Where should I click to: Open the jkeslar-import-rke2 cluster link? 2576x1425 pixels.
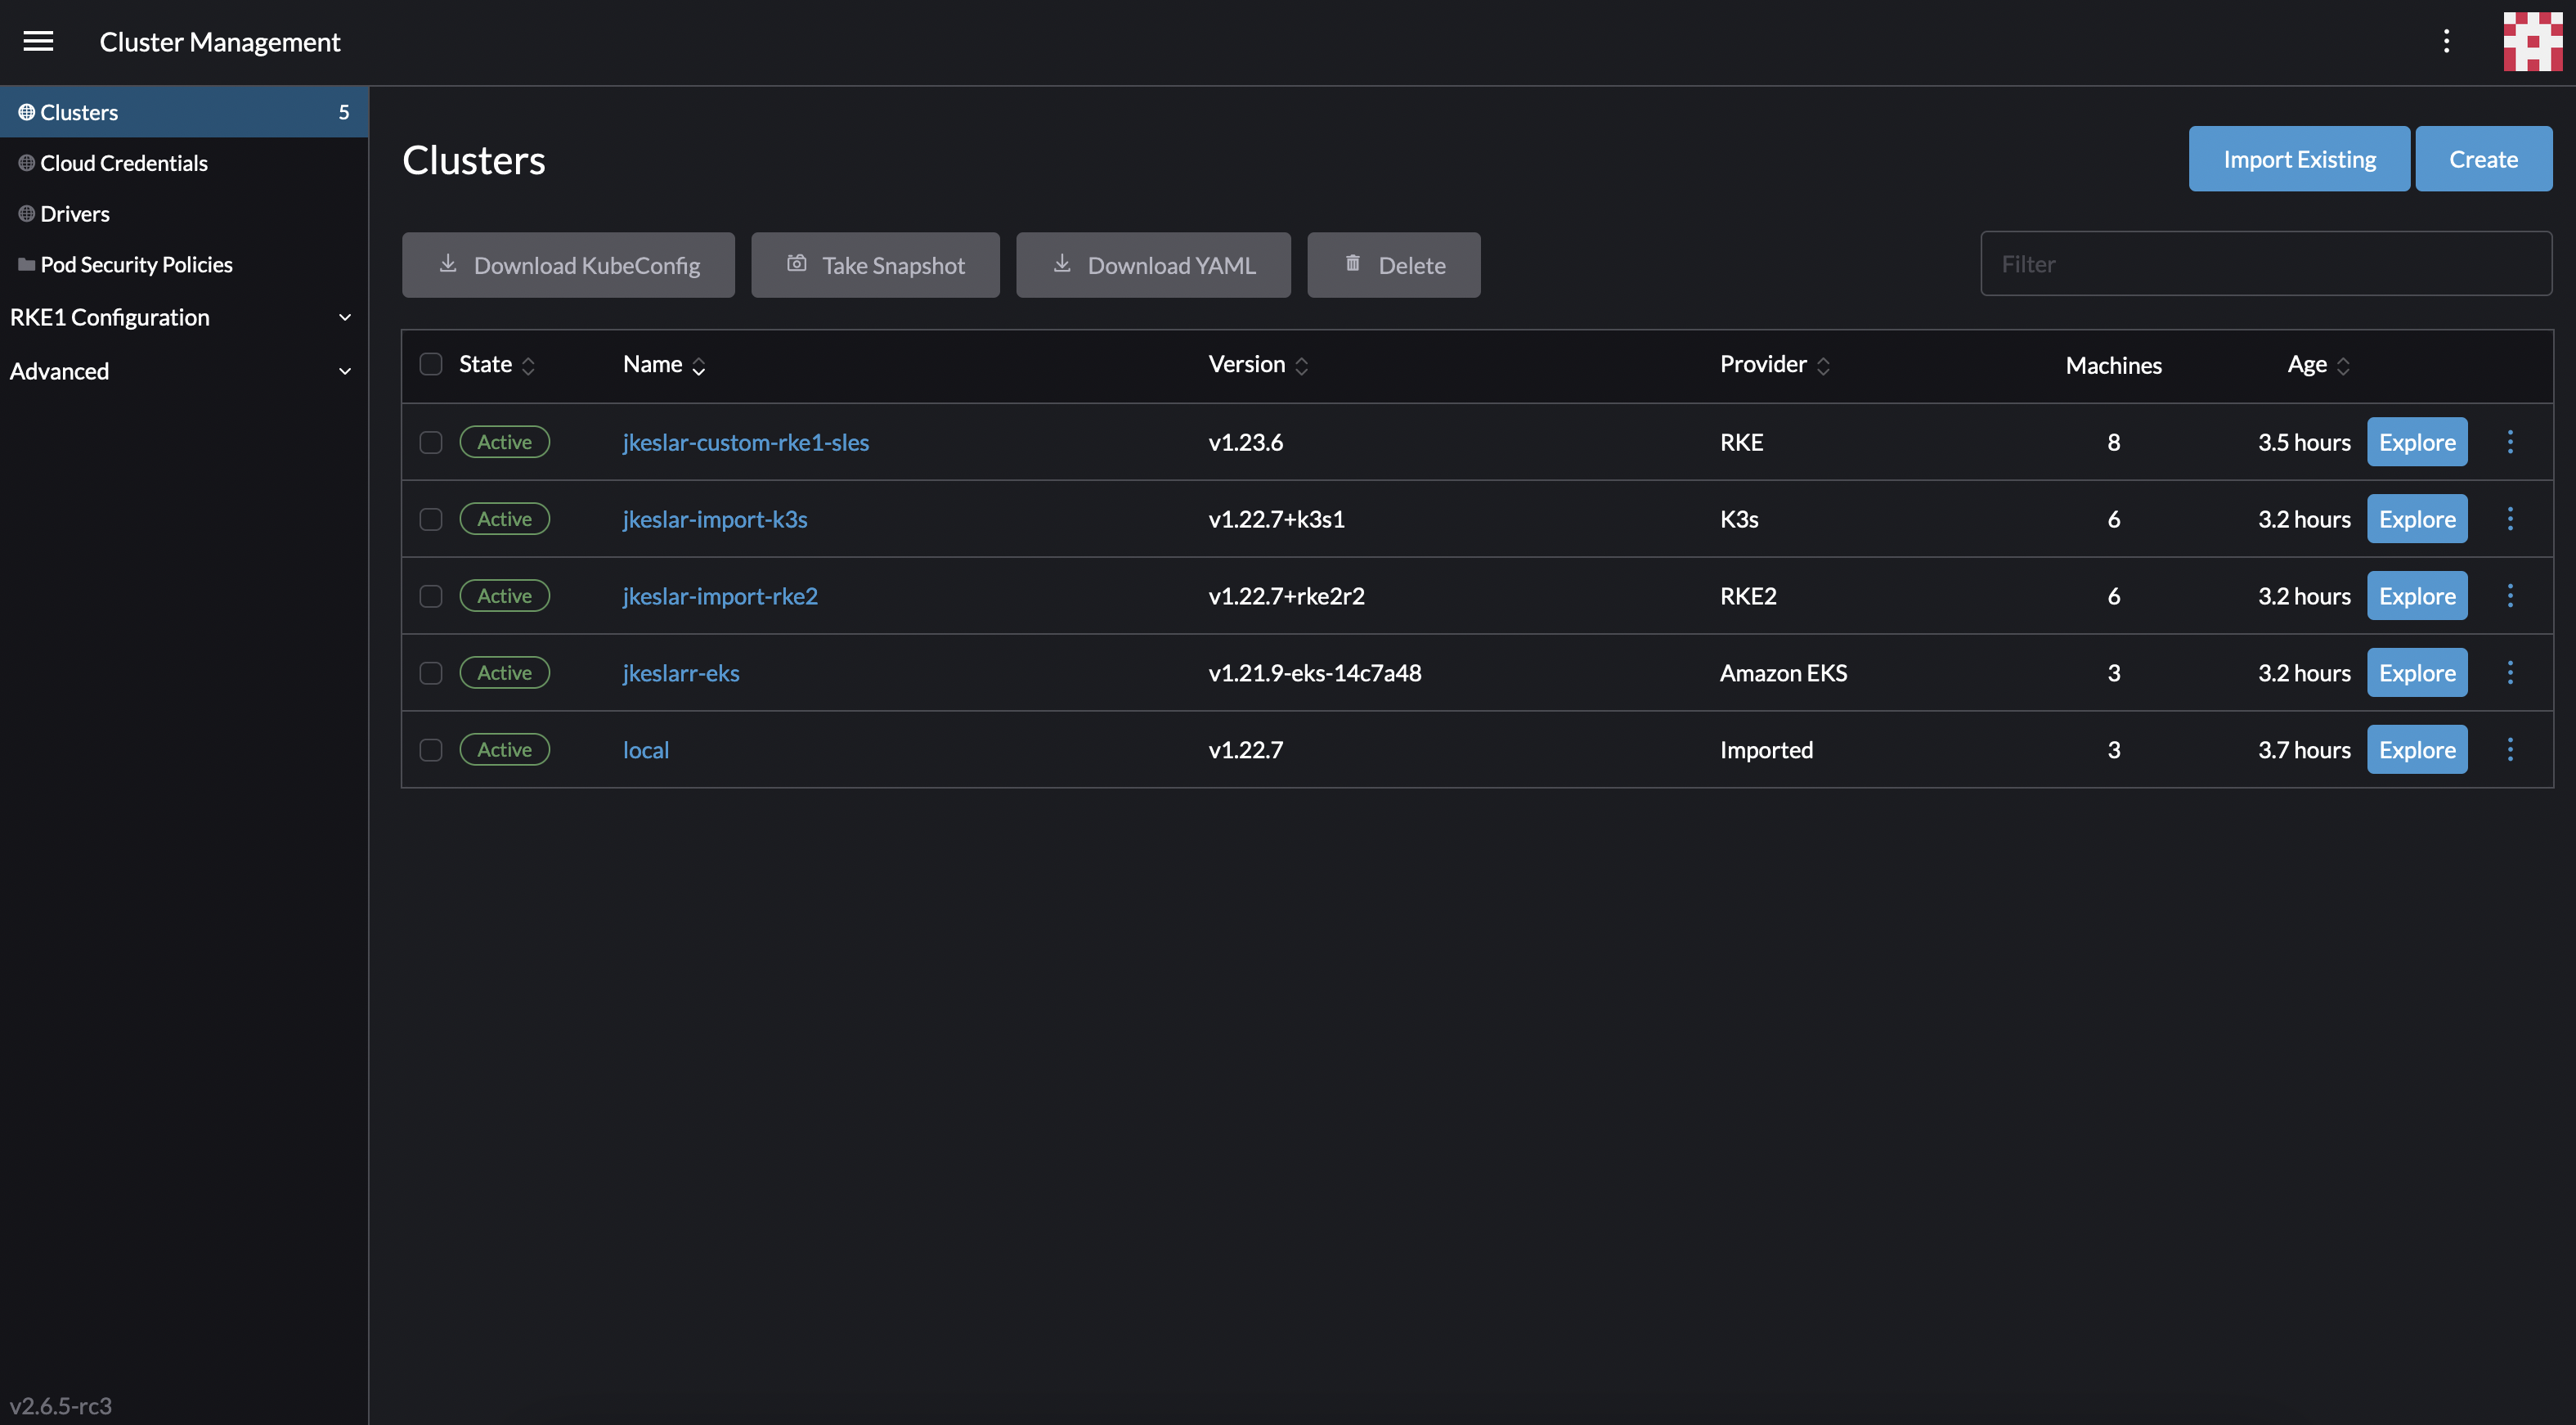click(x=720, y=596)
